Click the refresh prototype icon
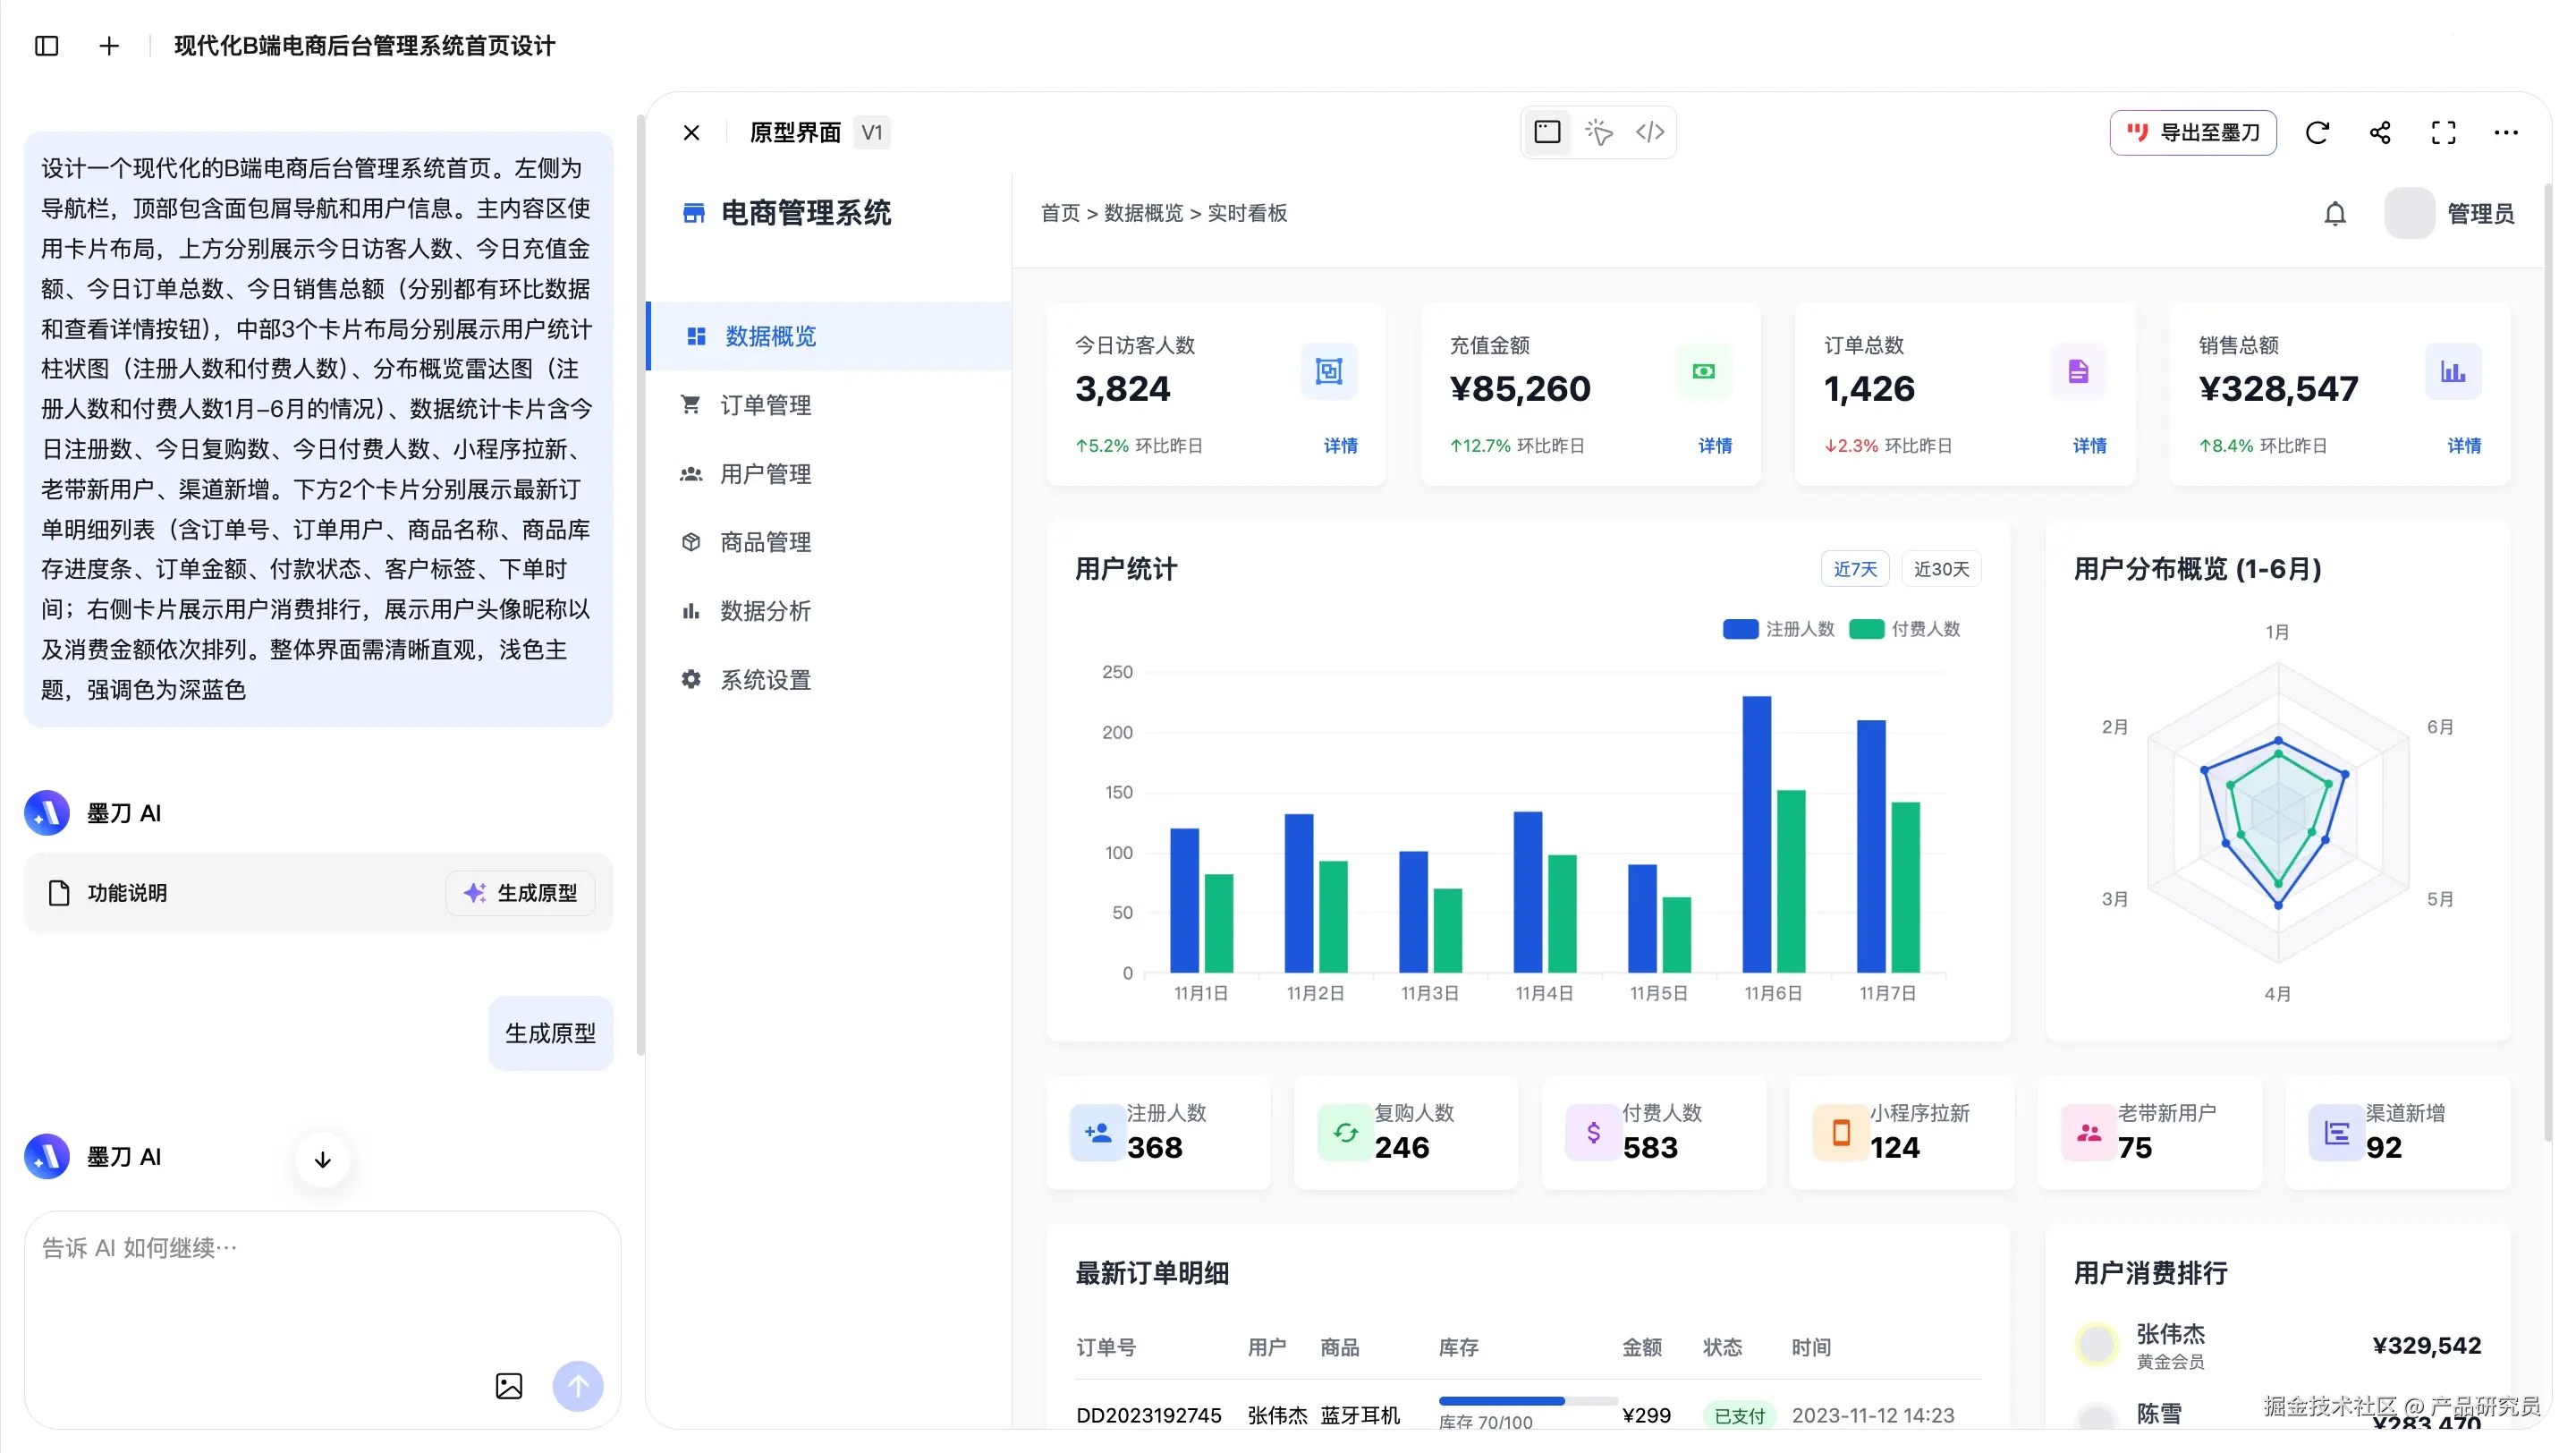 point(2317,133)
